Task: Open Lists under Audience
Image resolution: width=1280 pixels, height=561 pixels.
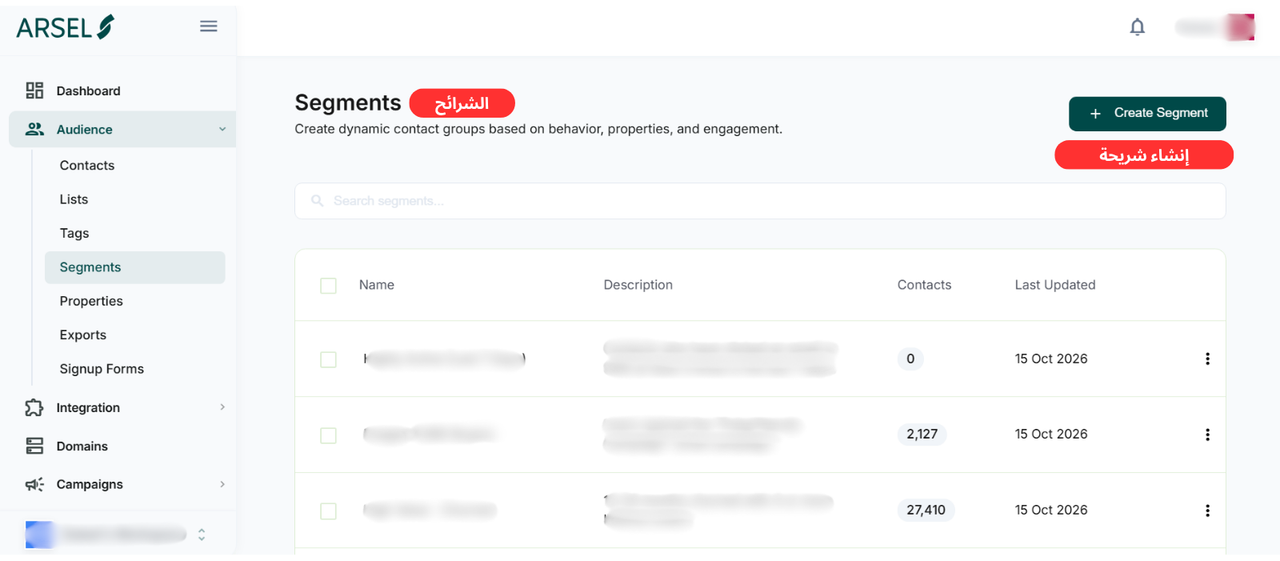Action: tap(74, 200)
